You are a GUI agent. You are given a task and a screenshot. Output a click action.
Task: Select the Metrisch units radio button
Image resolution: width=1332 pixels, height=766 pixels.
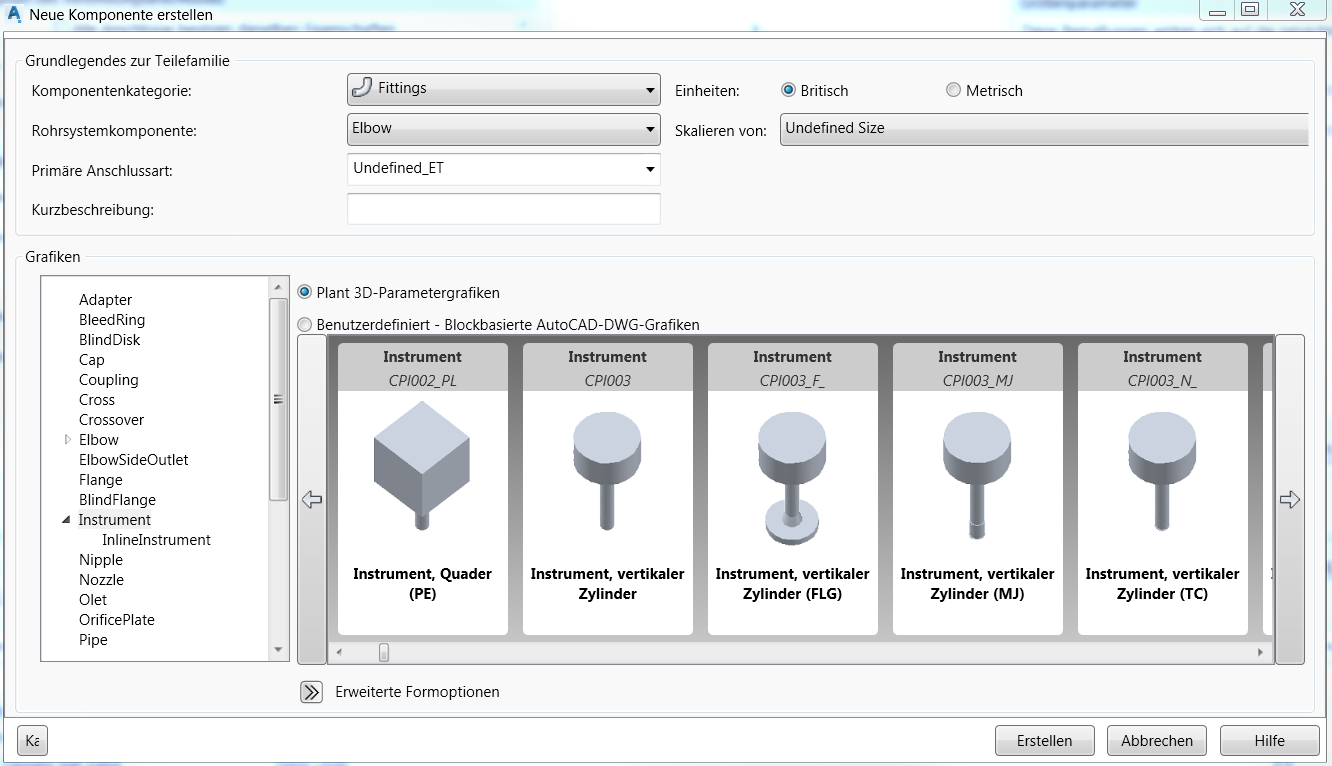pos(953,90)
